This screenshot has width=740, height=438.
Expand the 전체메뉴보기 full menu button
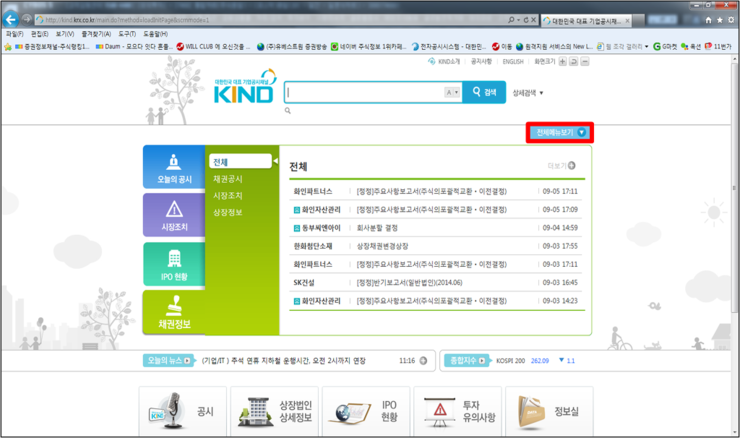(560, 133)
